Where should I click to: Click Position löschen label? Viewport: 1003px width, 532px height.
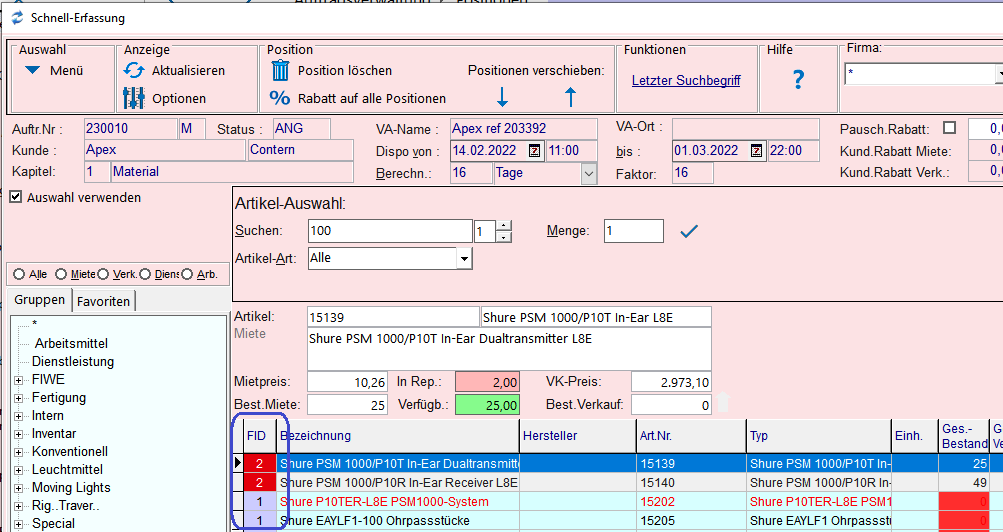click(345, 70)
